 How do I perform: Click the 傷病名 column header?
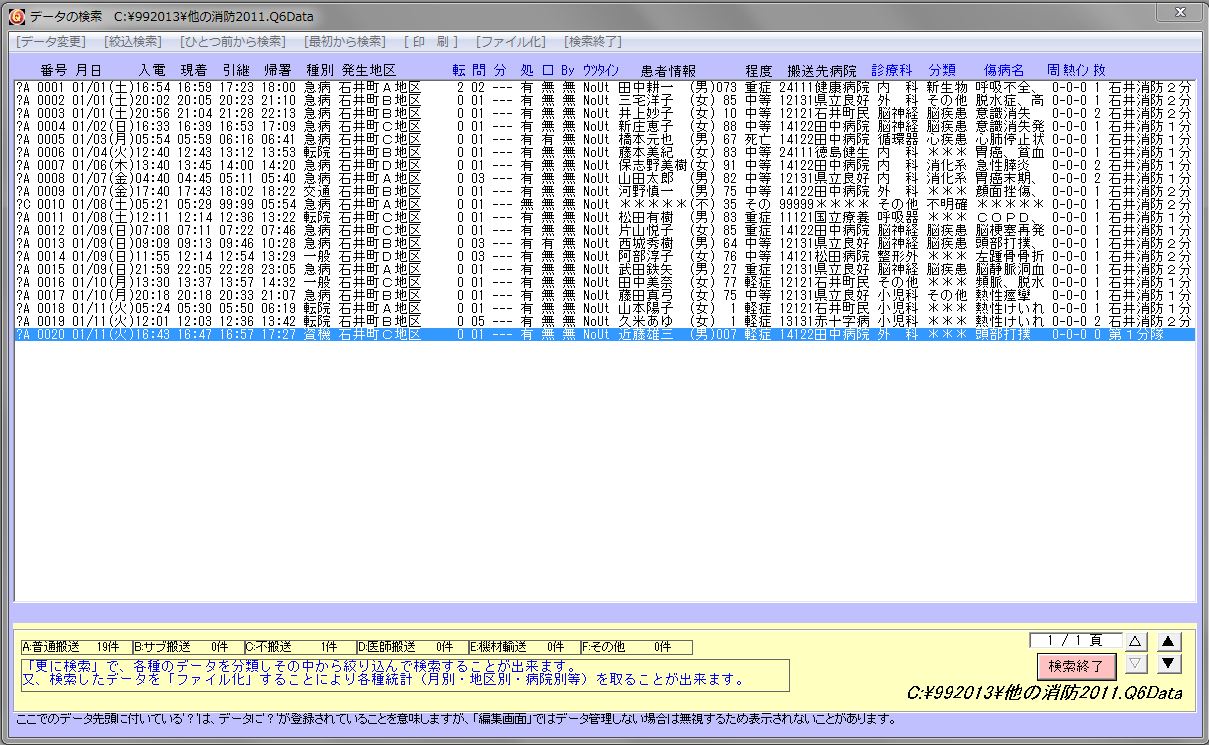click(1004, 70)
